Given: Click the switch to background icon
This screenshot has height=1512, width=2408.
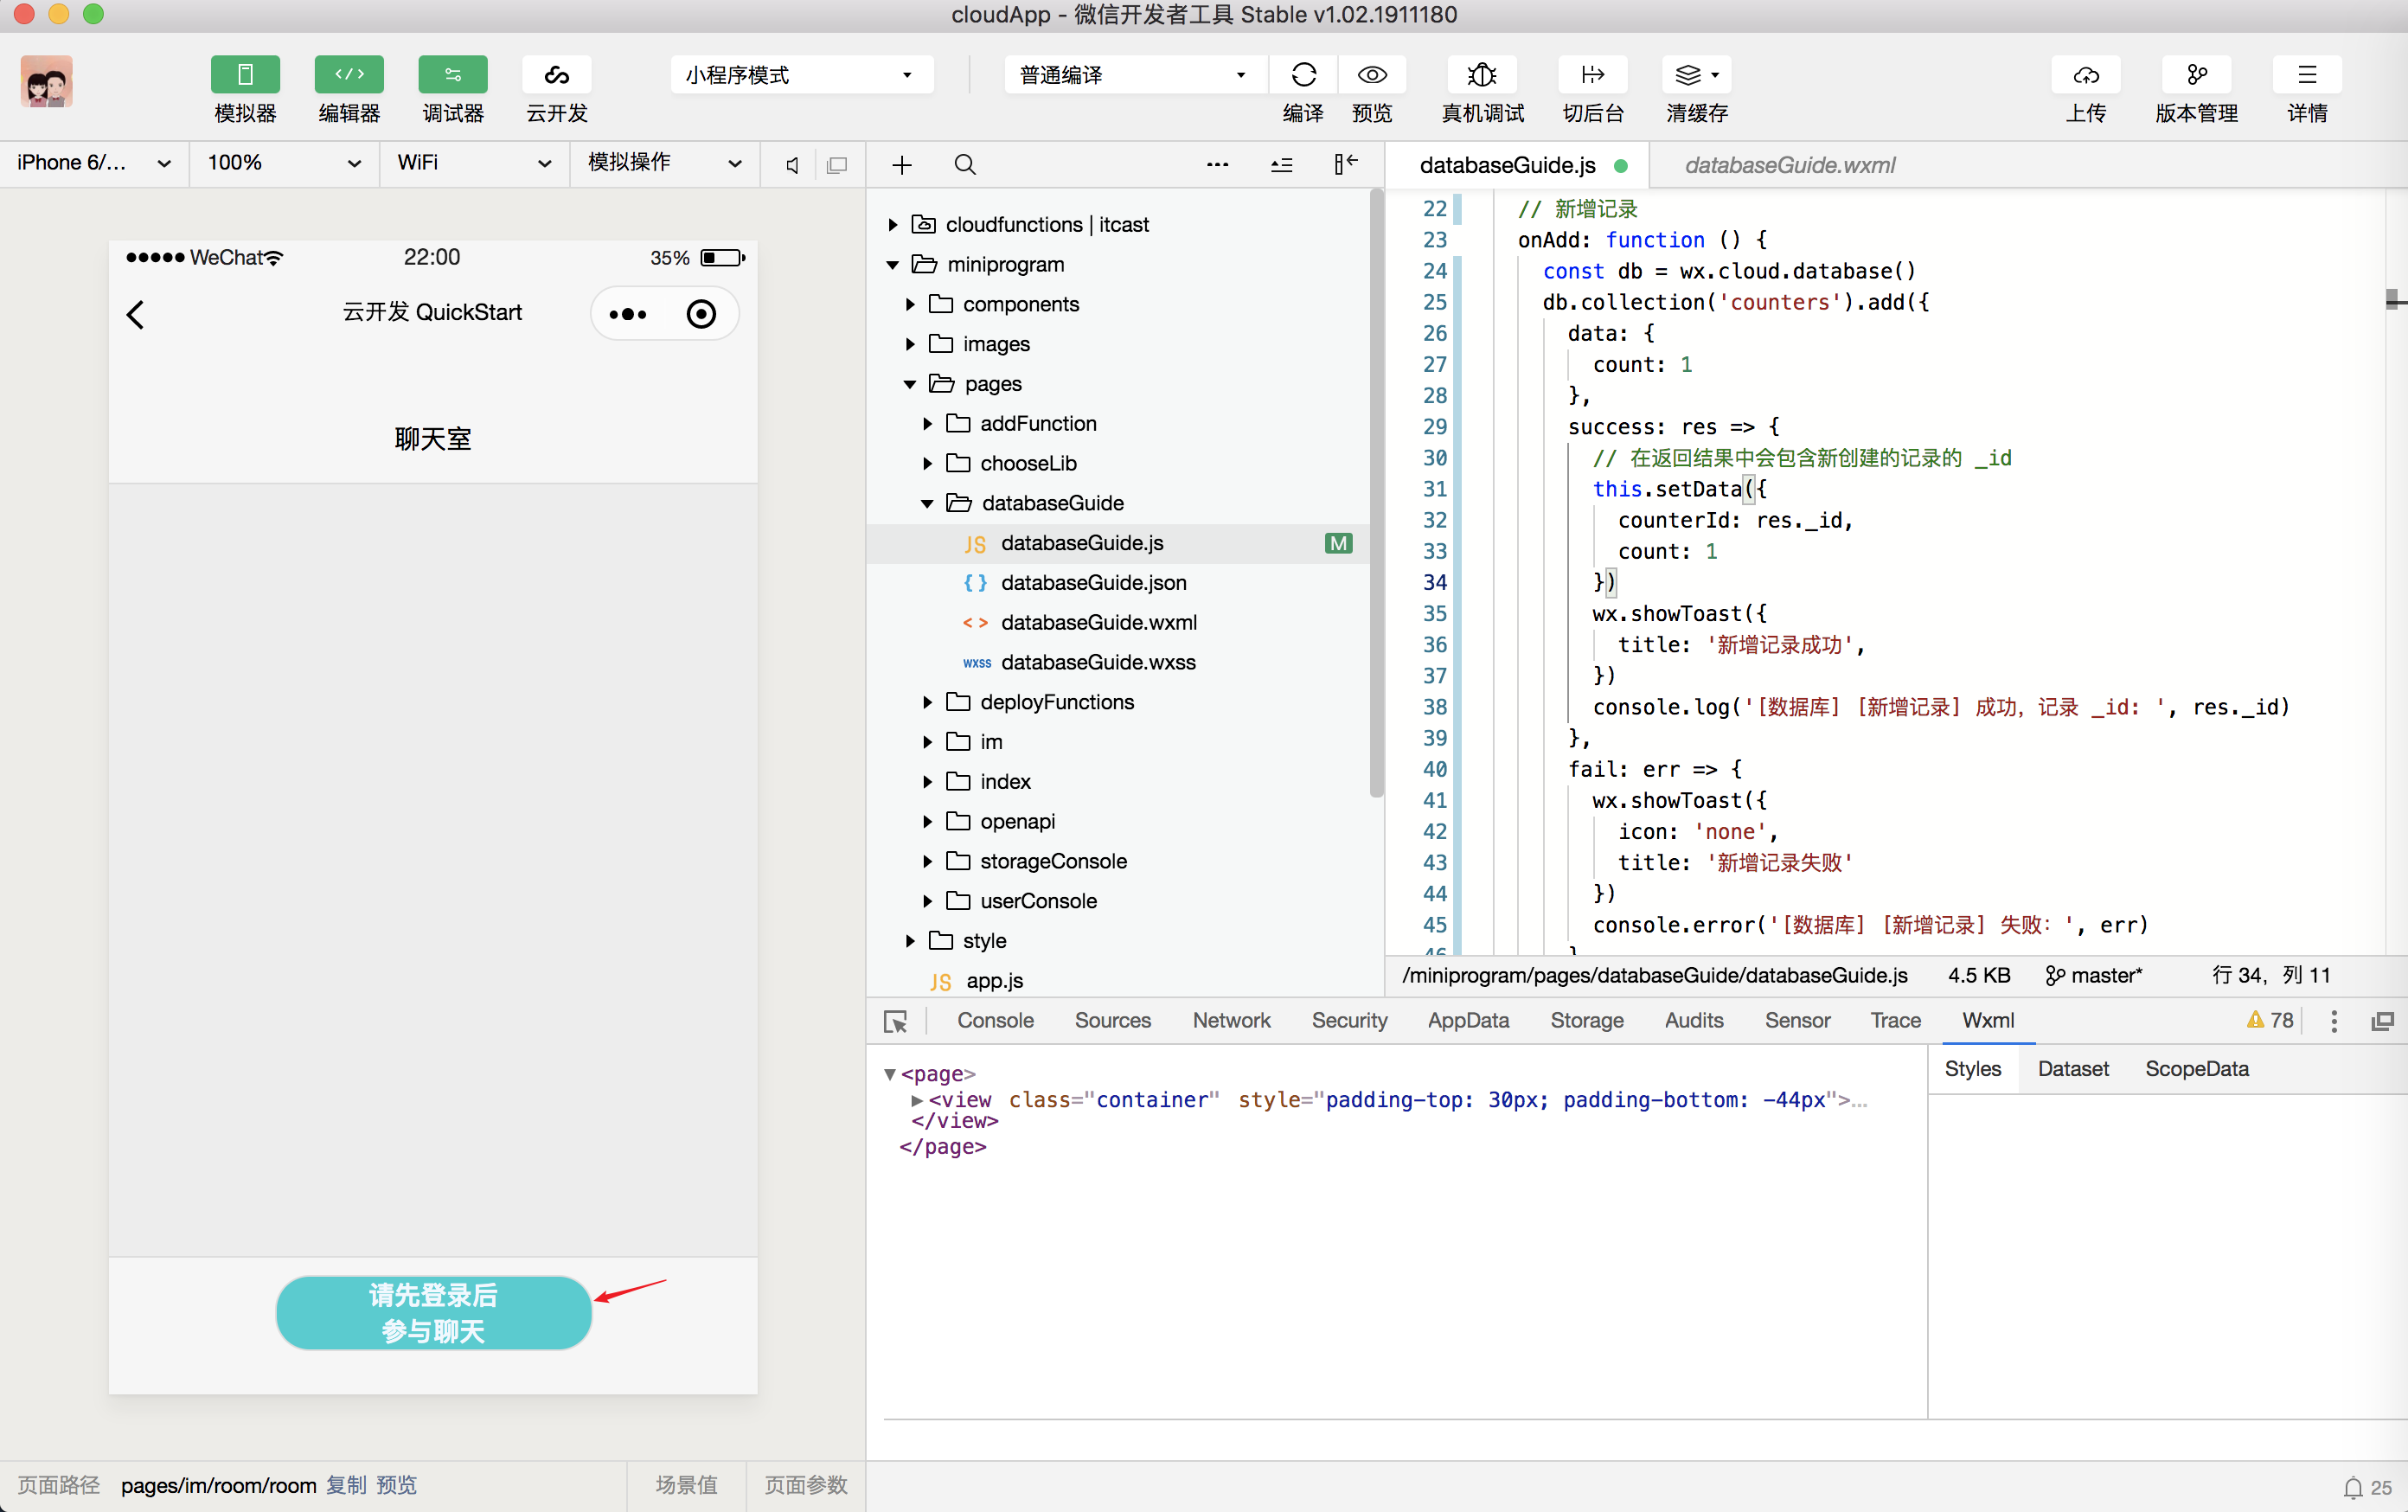Looking at the screenshot, I should [x=1593, y=75].
